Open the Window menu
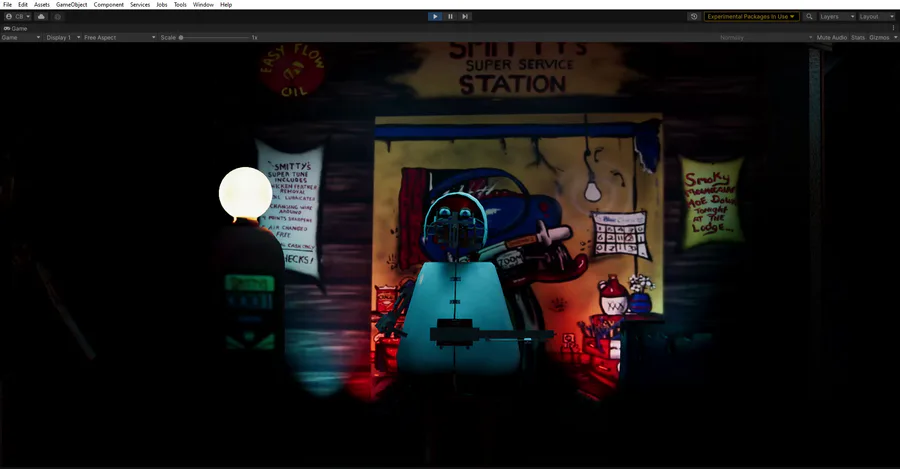Viewport: 900px width, 469px height. (x=203, y=5)
